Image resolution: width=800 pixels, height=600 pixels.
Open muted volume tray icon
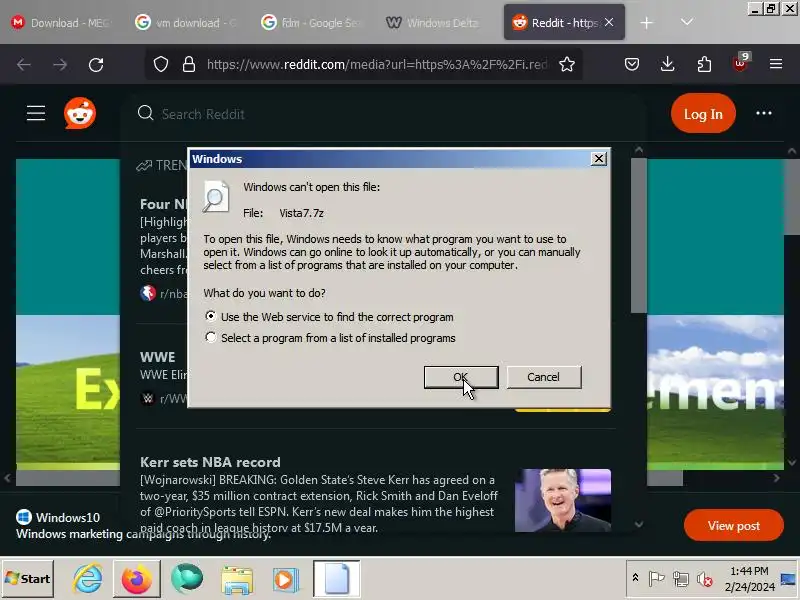click(705, 579)
